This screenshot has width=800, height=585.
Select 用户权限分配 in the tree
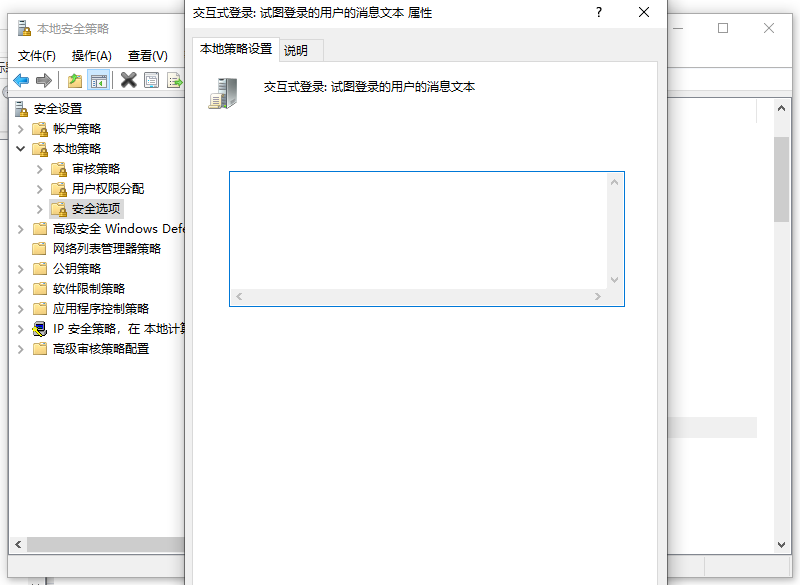tap(107, 188)
